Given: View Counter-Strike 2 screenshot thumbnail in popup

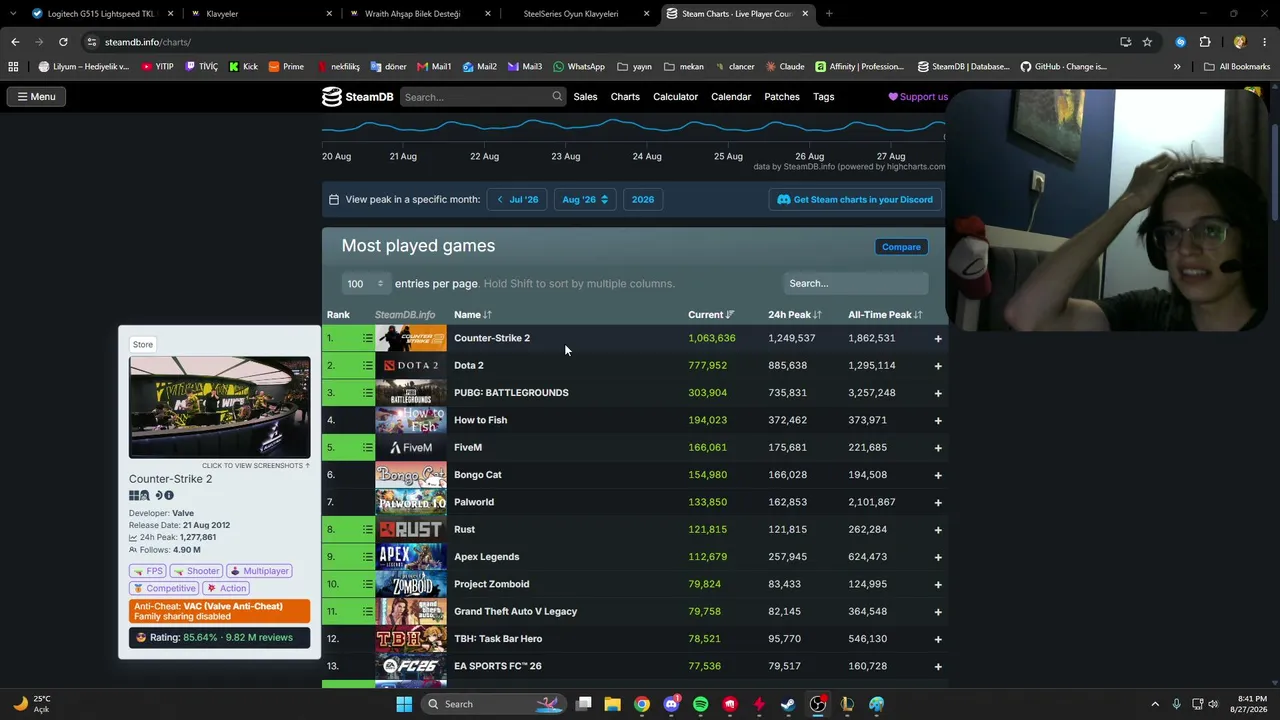Looking at the screenshot, I should click(x=219, y=408).
